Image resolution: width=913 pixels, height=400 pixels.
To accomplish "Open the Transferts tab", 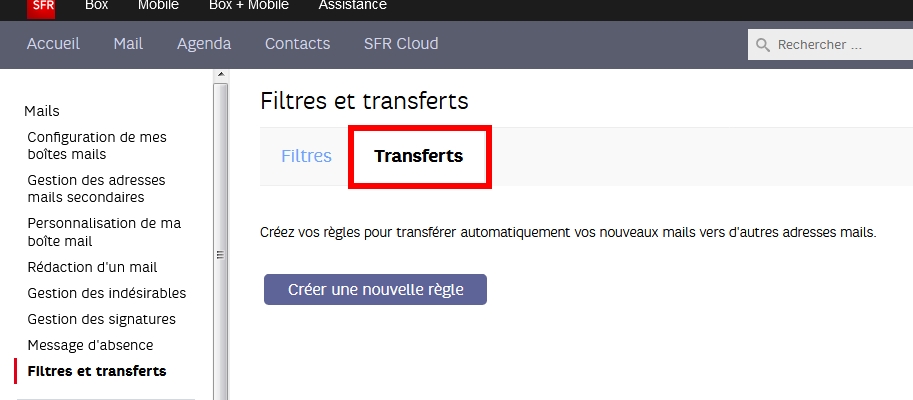I will pyautogui.click(x=418, y=156).
